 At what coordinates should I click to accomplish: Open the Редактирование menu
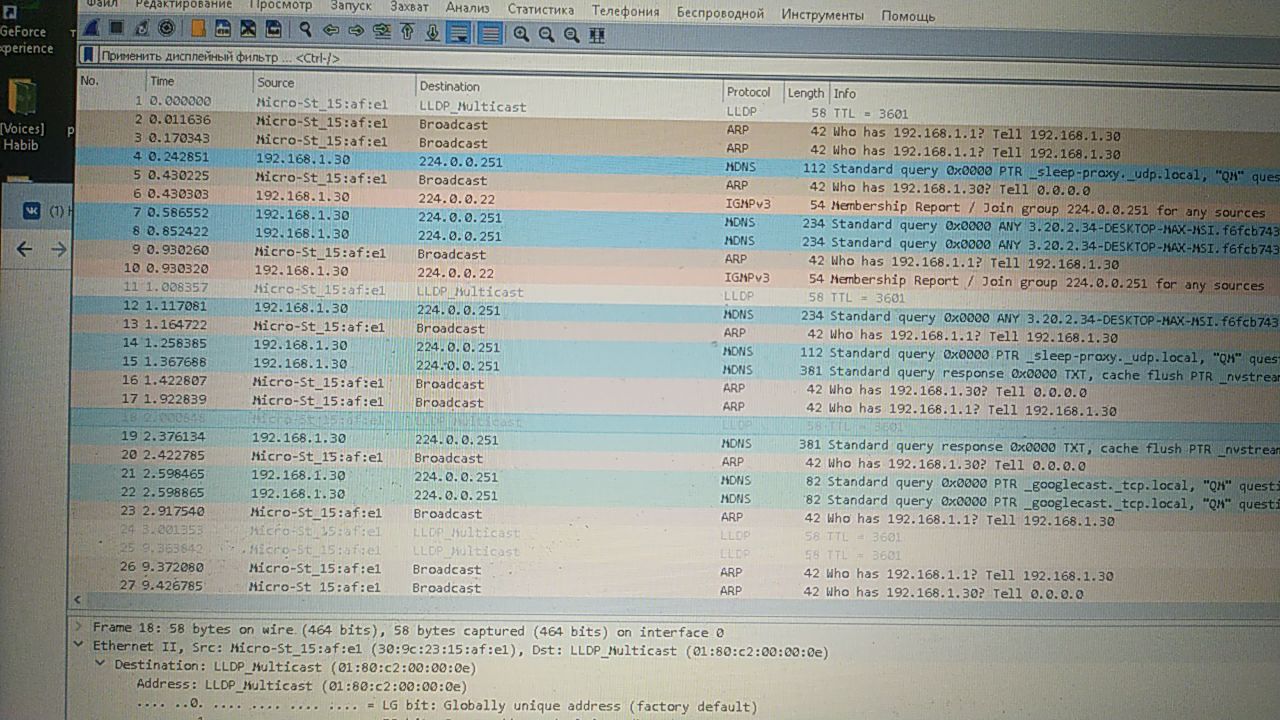183,4
